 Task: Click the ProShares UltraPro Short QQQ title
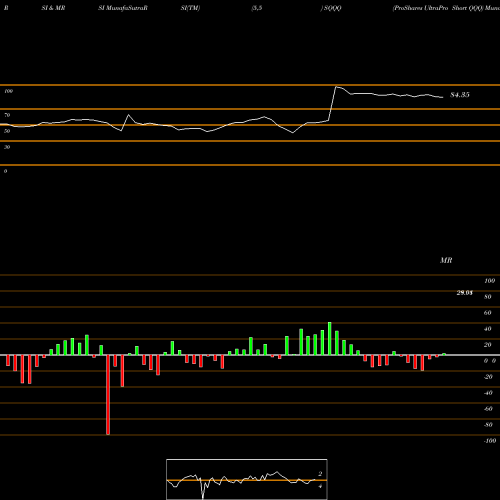click(x=438, y=8)
